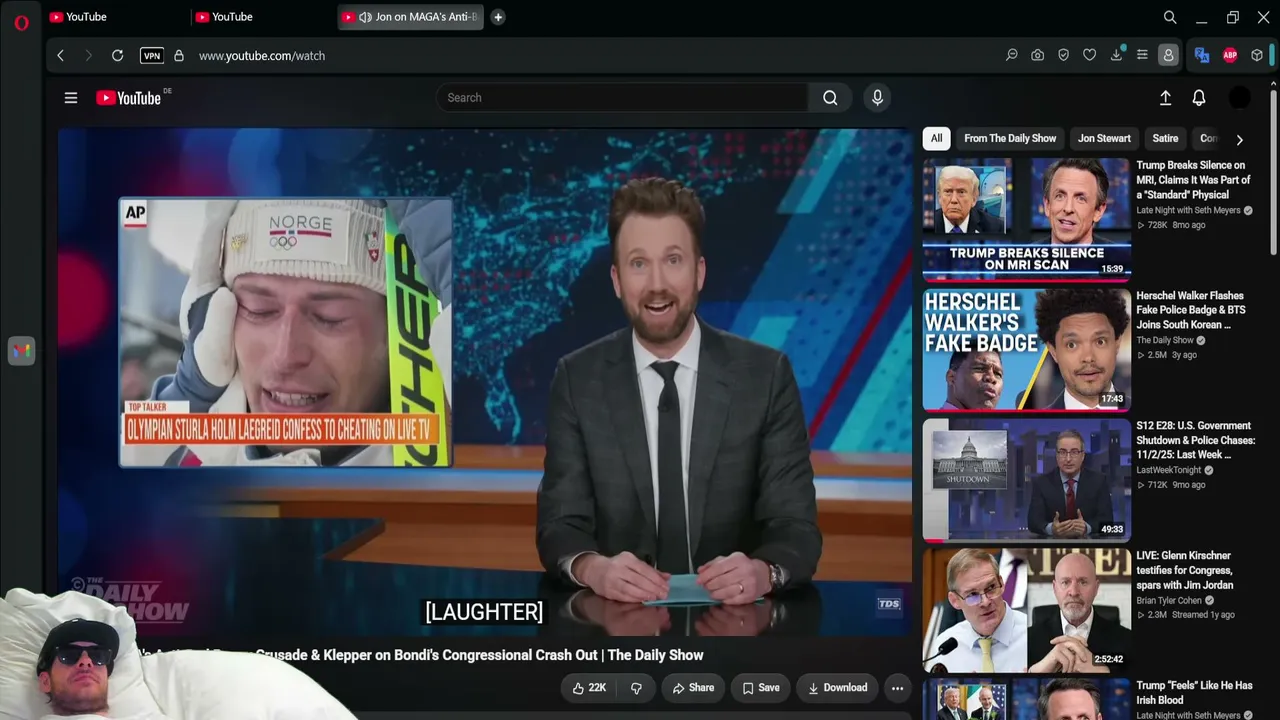Go back to the previous page
The image size is (1280, 720).
pos(61,56)
